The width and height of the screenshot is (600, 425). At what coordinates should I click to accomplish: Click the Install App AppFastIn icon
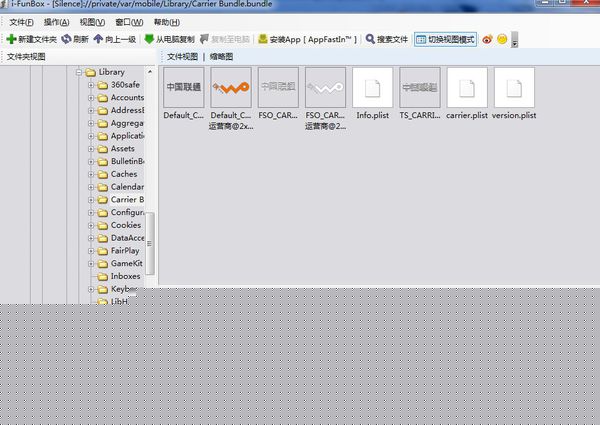(x=262, y=39)
